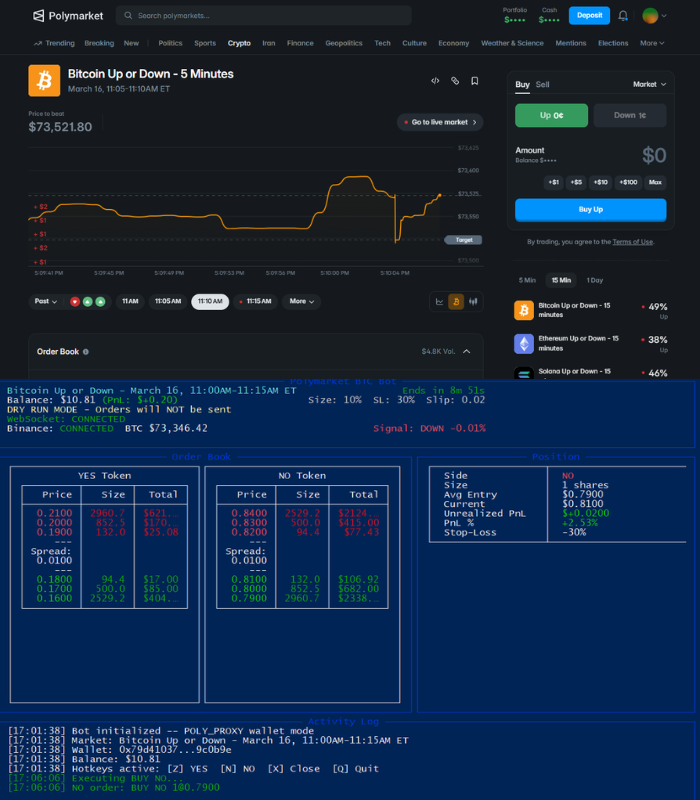Add +$1 to the amount
Image resolution: width=700 pixels, height=800 pixels.
[554, 182]
